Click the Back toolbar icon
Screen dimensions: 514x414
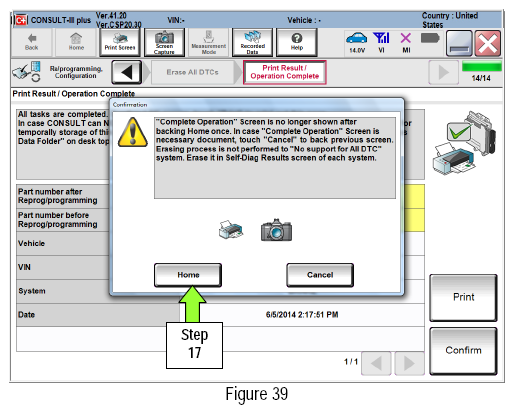click(32, 42)
